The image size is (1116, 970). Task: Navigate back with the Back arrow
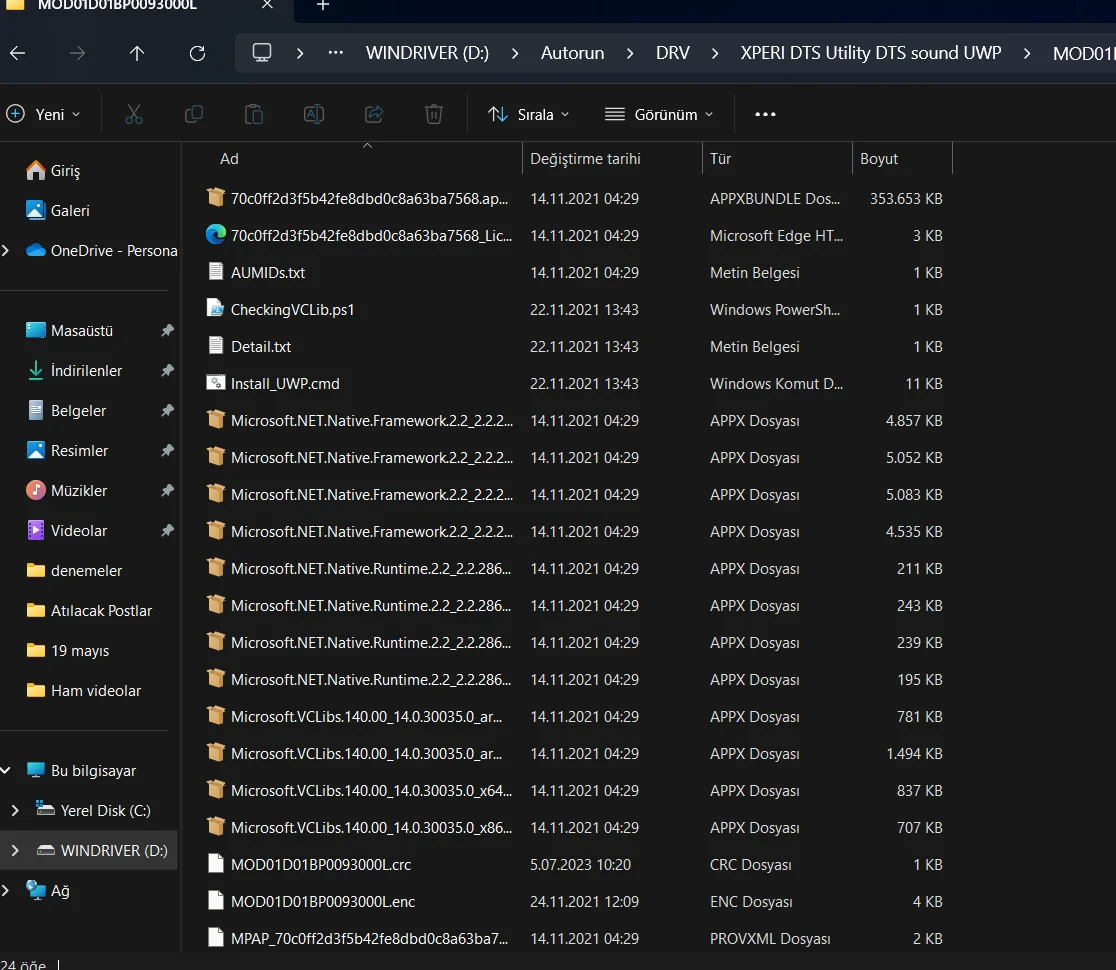pyautogui.click(x=18, y=53)
